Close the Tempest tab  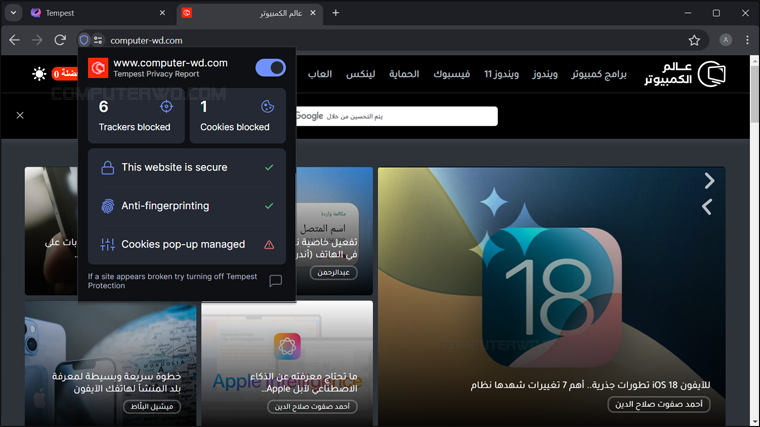(162, 13)
